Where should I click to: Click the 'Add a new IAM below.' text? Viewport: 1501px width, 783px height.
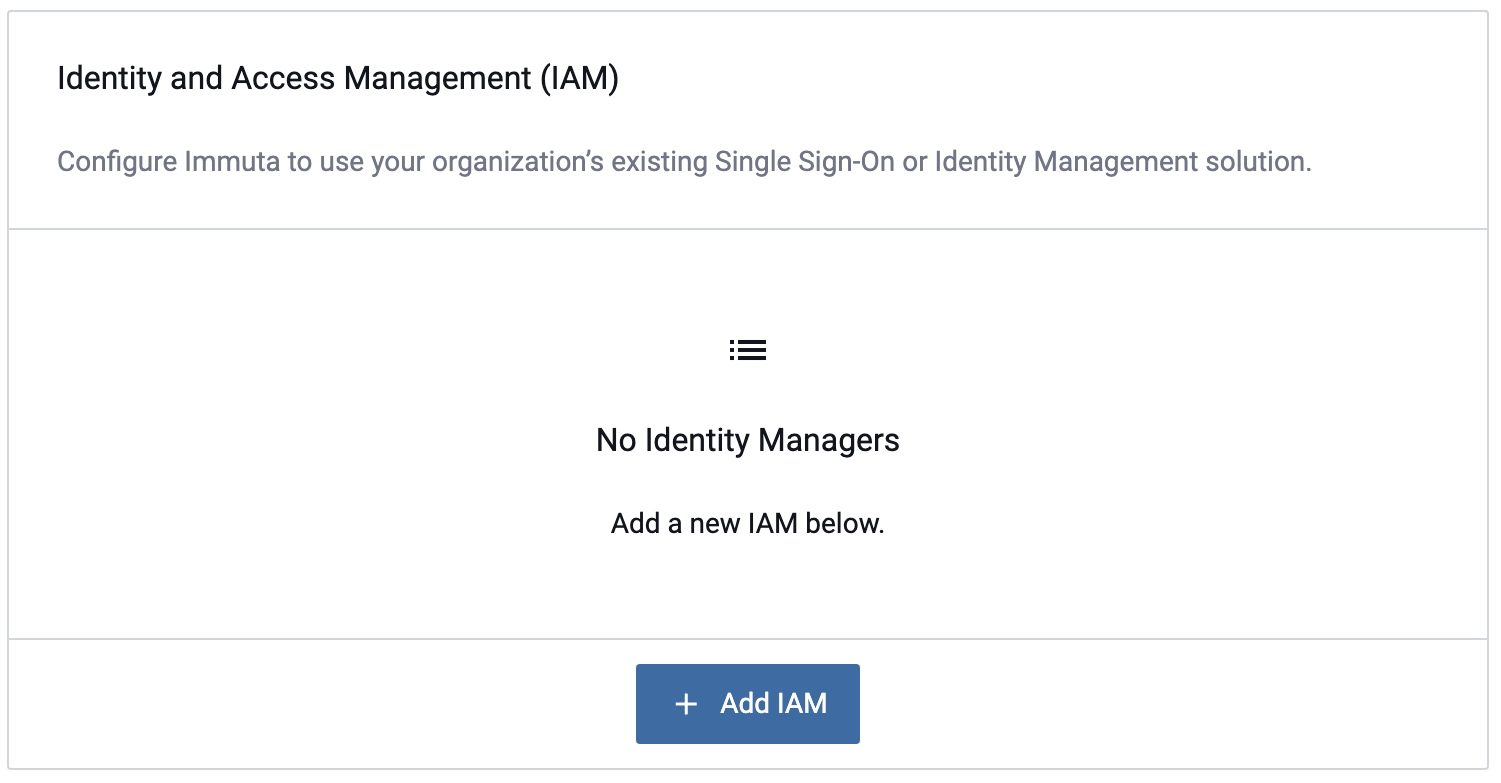pos(748,523)
